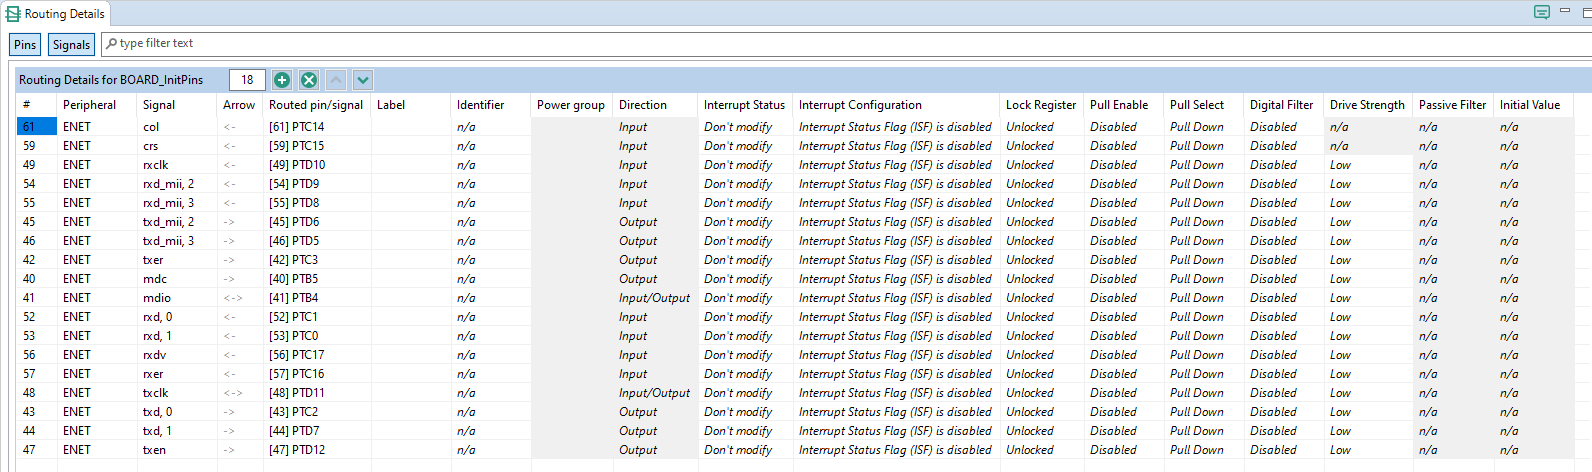Viewport: 1592px width, 472px height.
Task: Select the rxd_mii, 3 signal cell
Action: pos(177,203)
